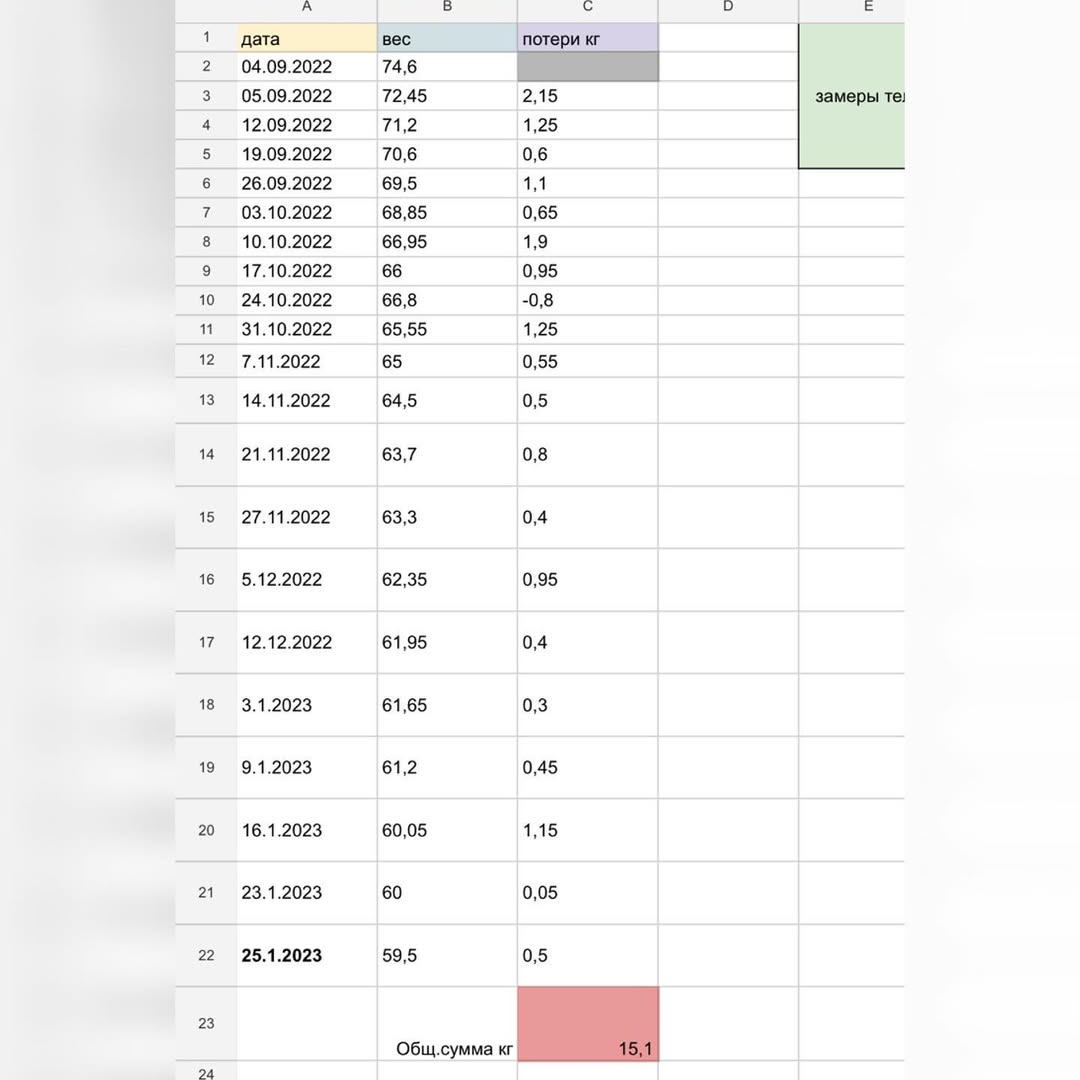1080x1080 pixels.
Task: Click the purple "потери кг" header cell
Action: 588,39
